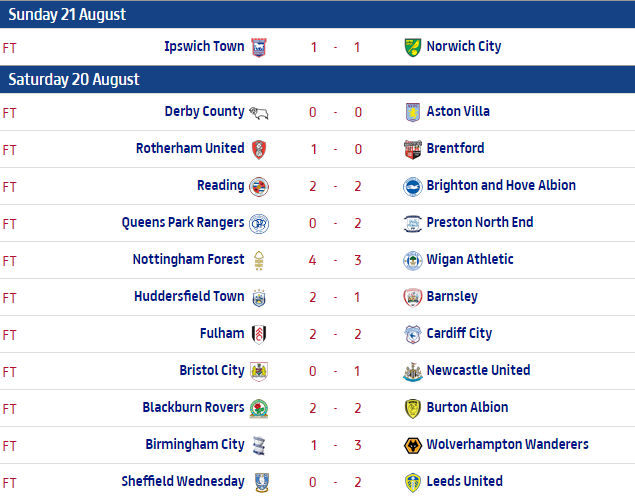Click the Burton Albion crest icon
The height and width of the screenshot is (500, 635).
[x=412, y=408]
